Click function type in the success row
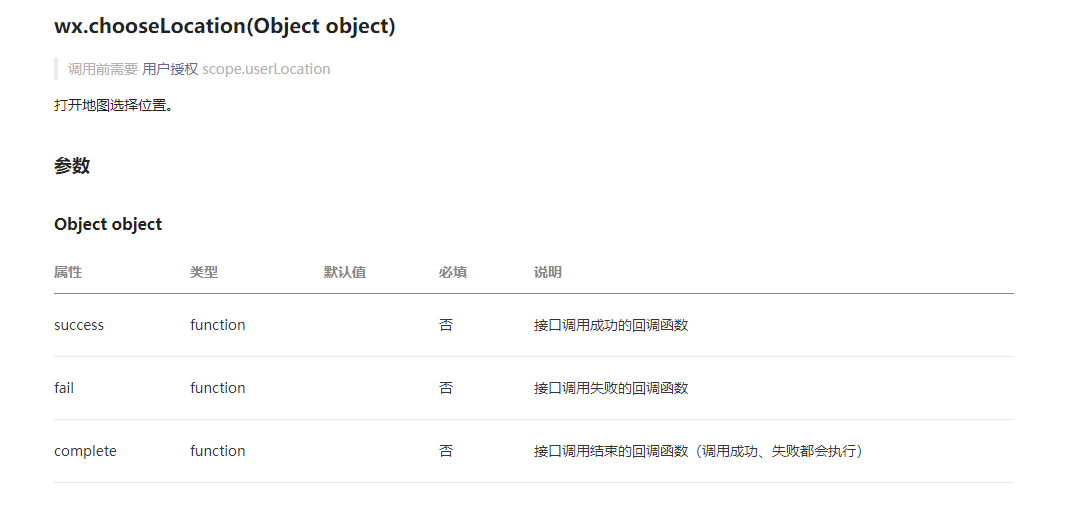1088x518 pixels. click(x=218, y=325)
